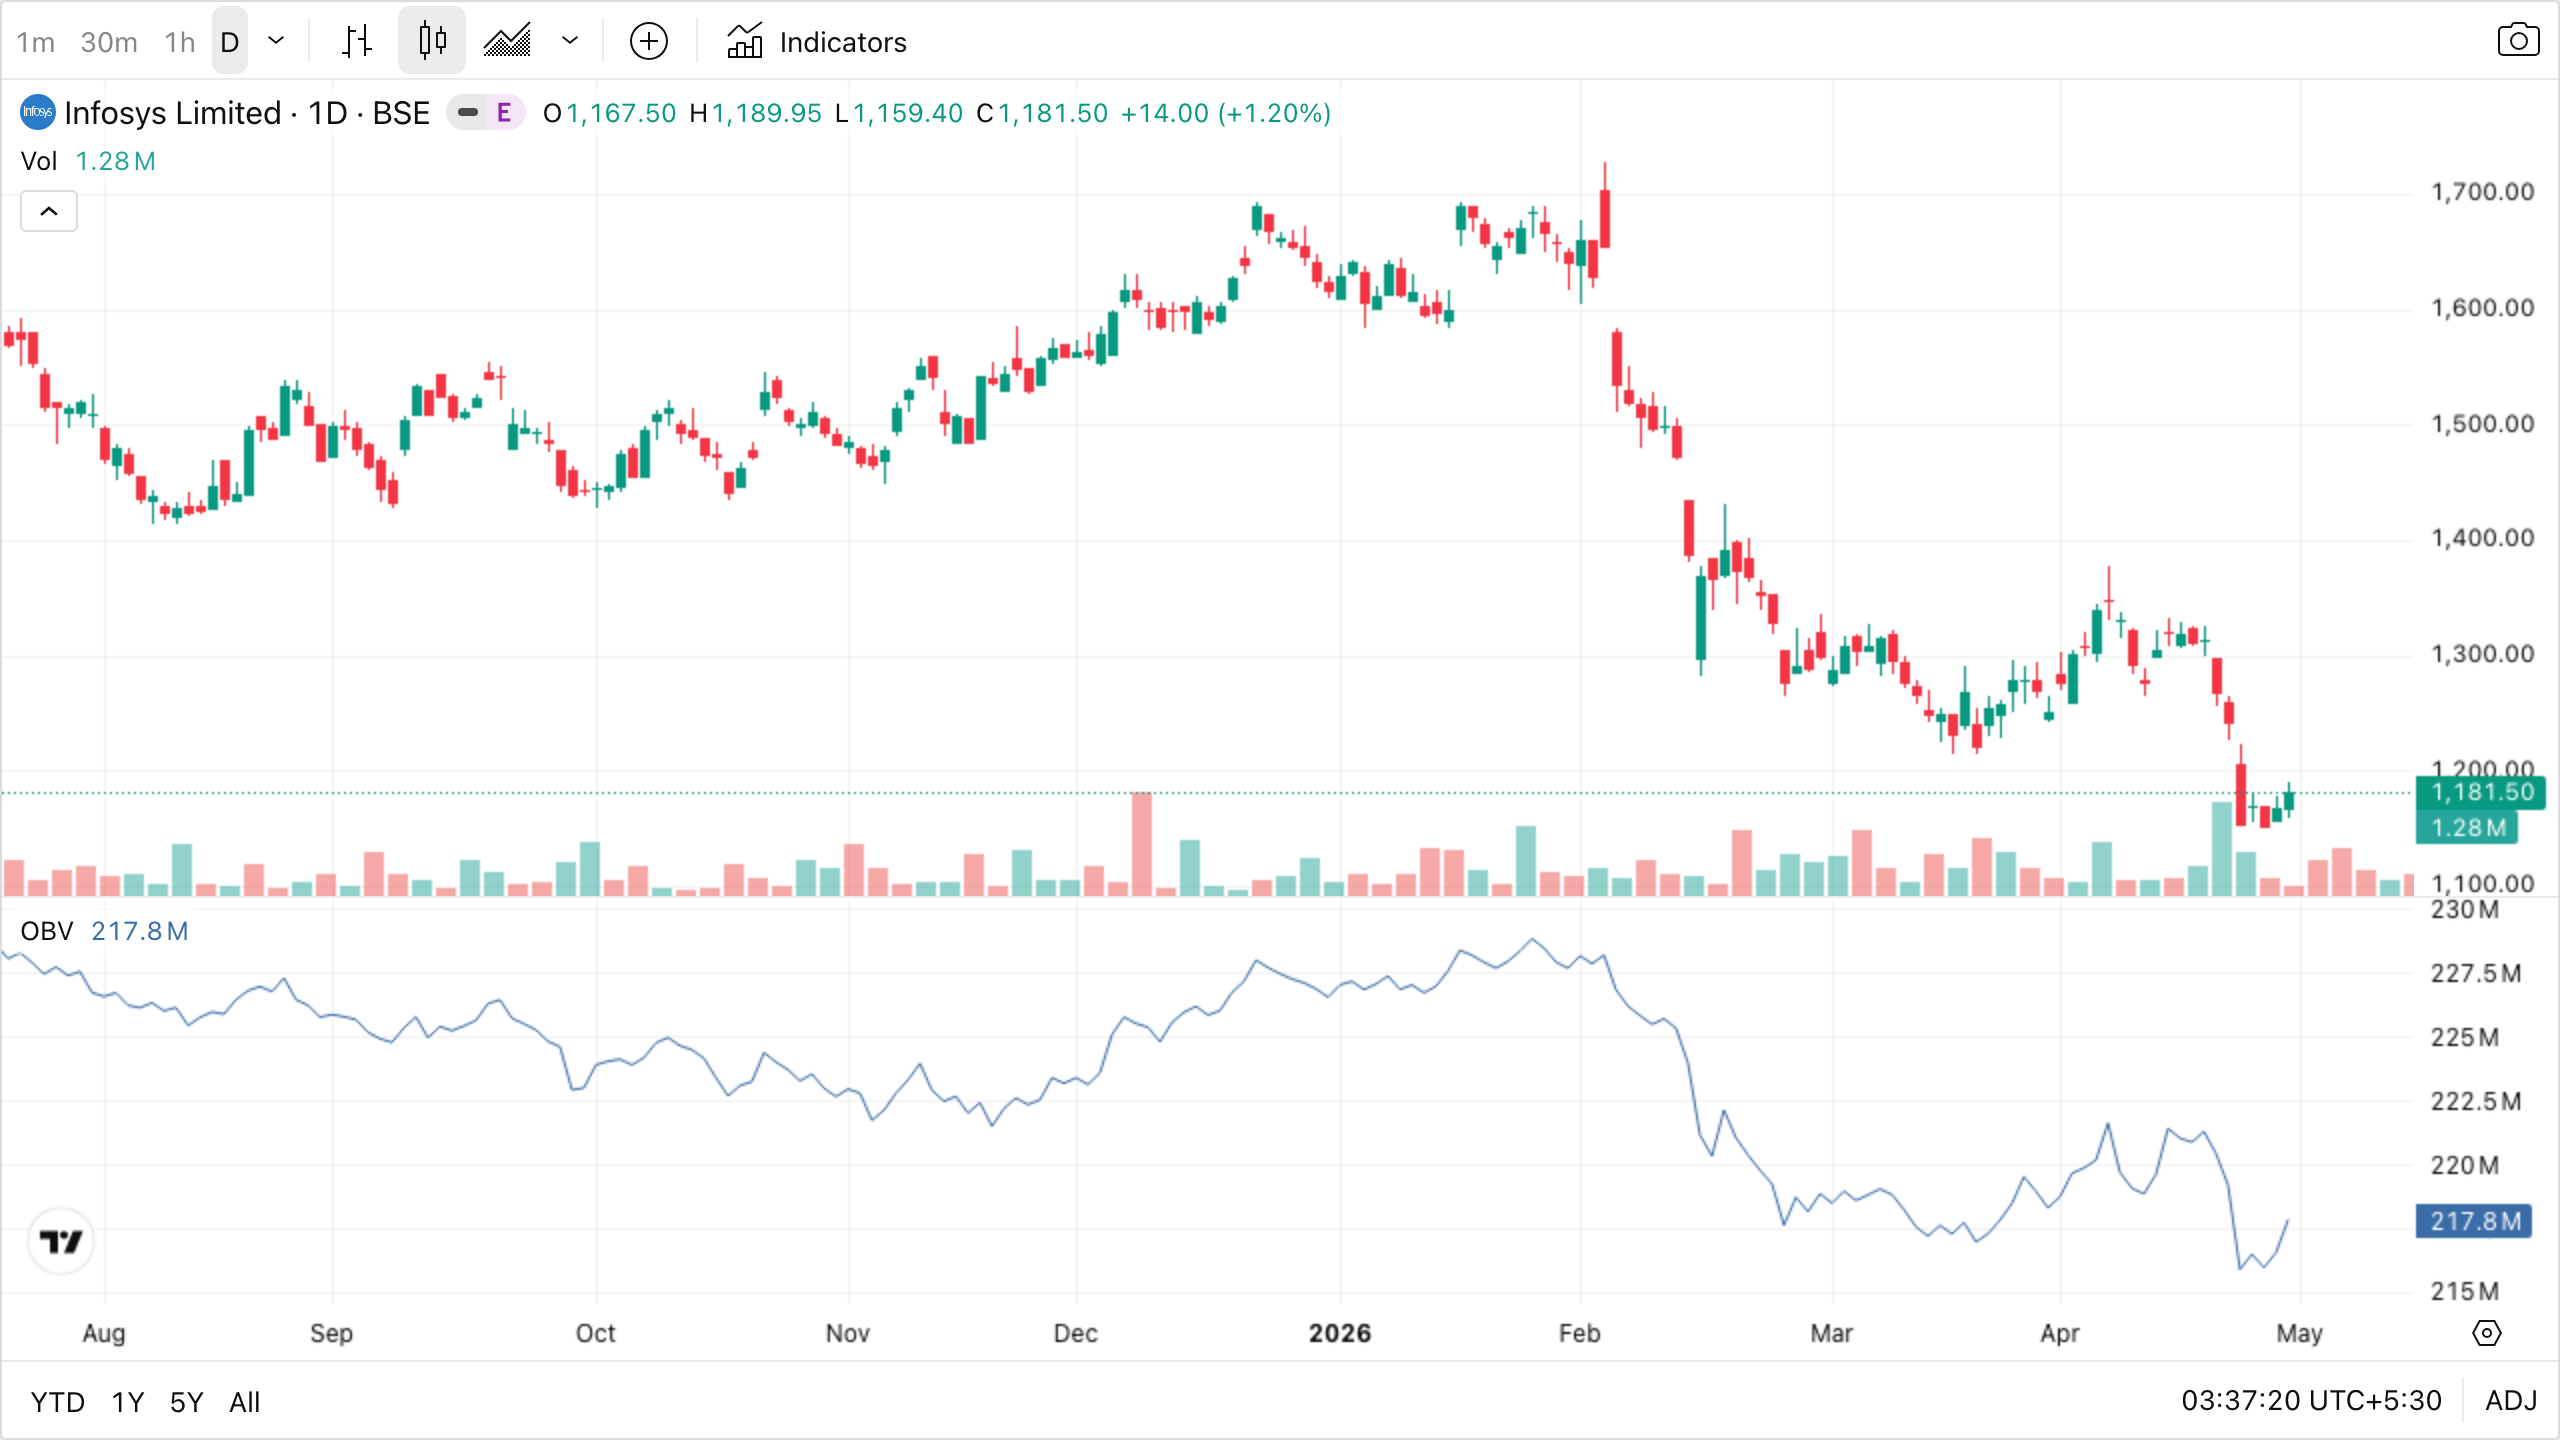Collapse the indicator legend with the chevron
Image resolution: width=2560 pixels, height=1440 pixels.
click(x=49, y=211)
